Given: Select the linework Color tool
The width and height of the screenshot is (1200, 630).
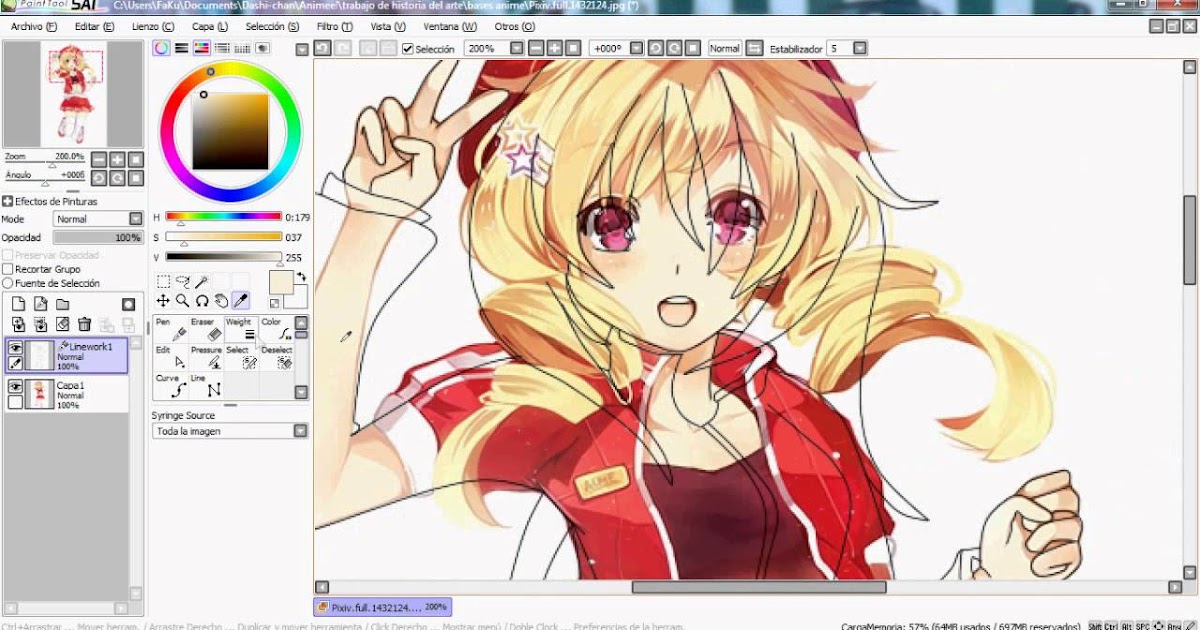Looking at the screenshot, I should [276, 329].
